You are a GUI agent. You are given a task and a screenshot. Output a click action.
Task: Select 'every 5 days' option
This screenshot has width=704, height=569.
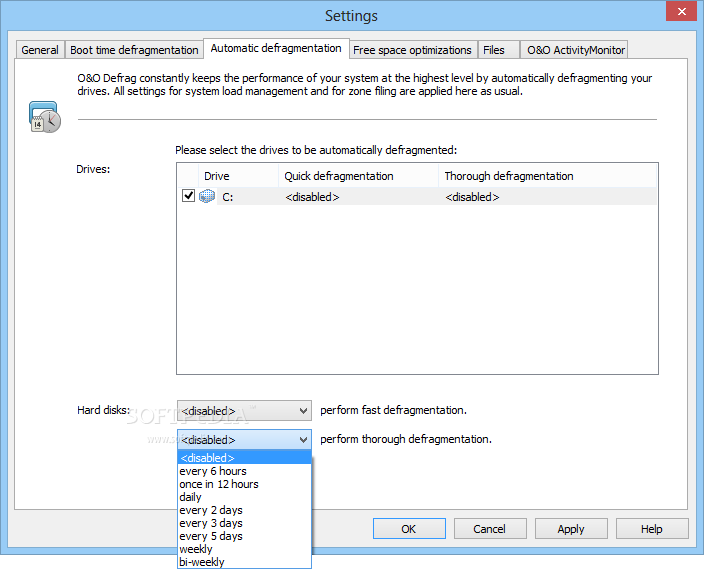244,536
